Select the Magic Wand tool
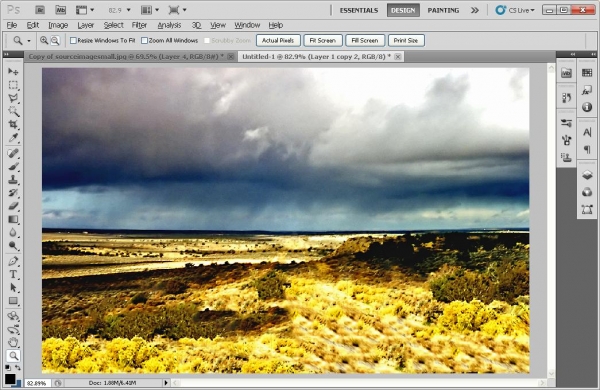The image size is (600, 390). 13,111
